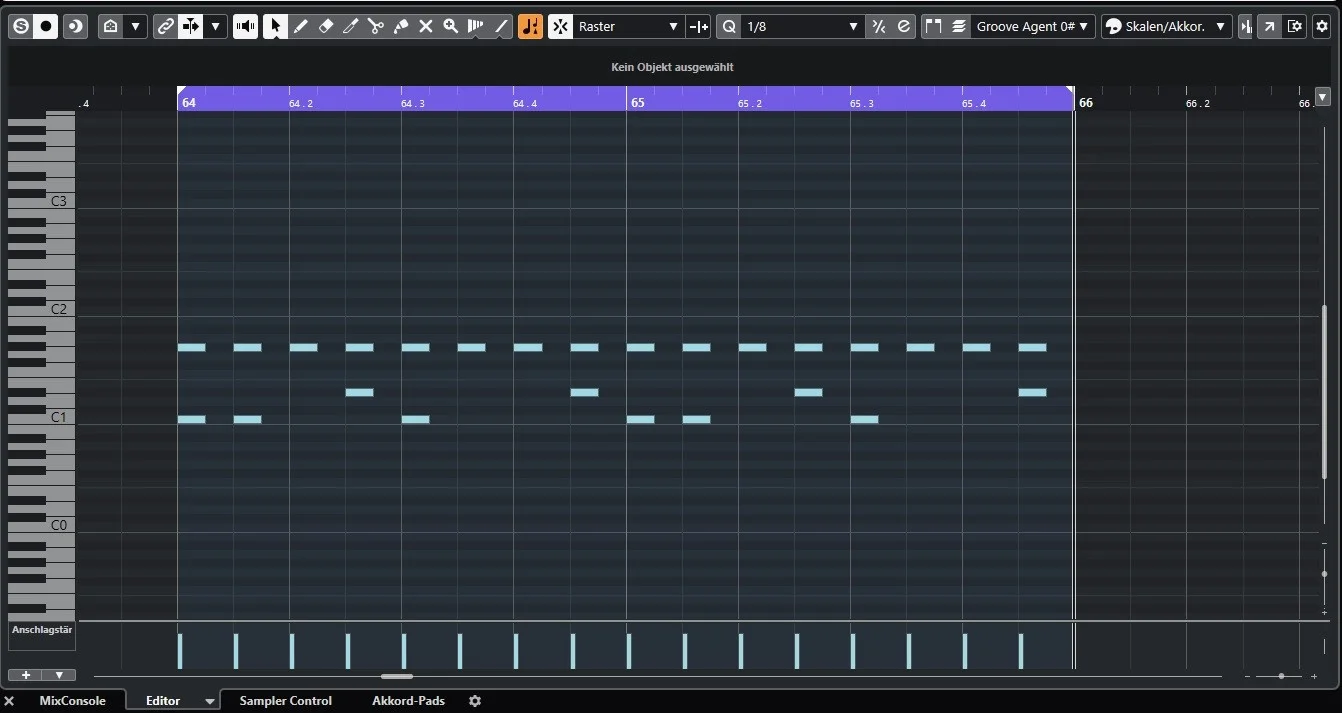Viewport: 1342px width, 713px height.
Task: Select the Time Warp tool
Action: tap(476, 26)
